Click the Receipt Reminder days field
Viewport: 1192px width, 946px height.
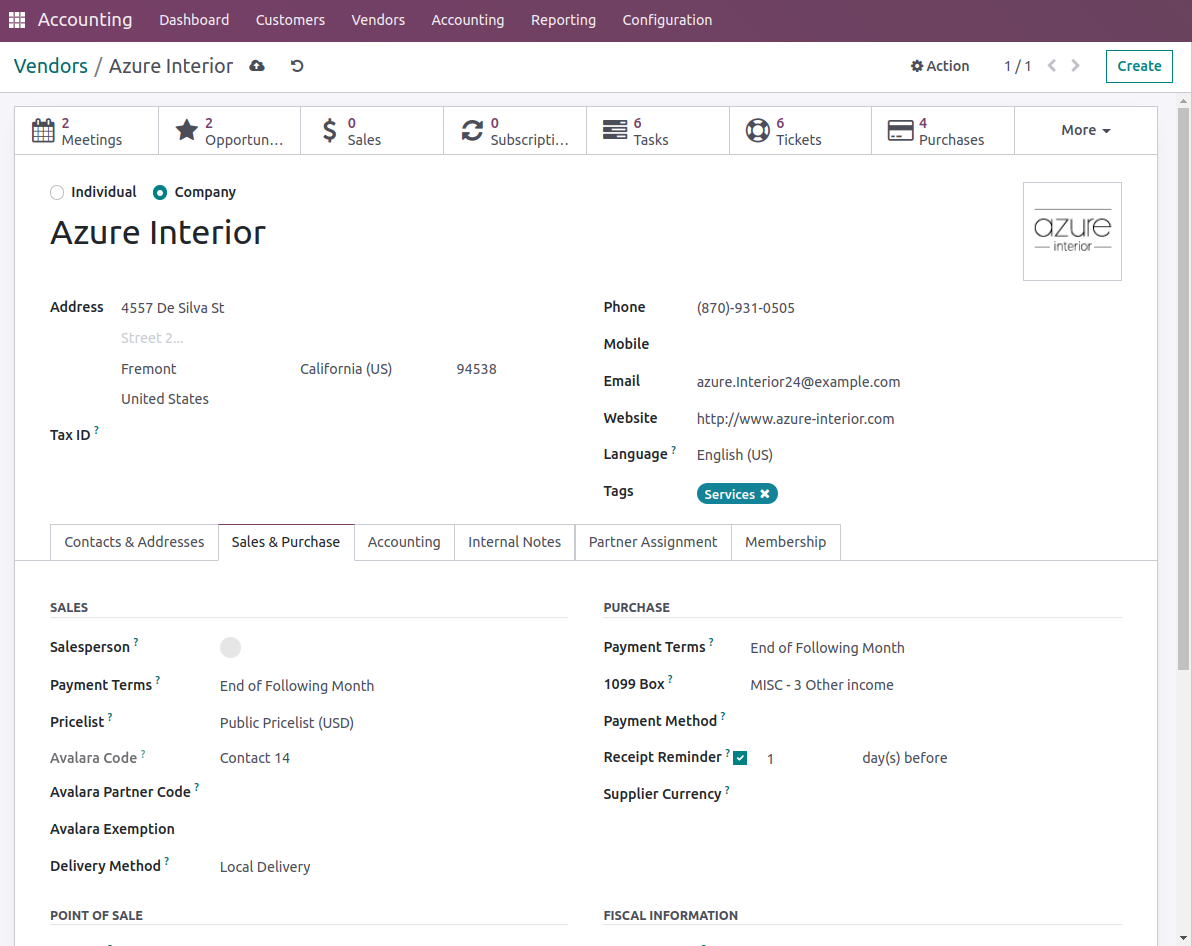tap(770, 758)
